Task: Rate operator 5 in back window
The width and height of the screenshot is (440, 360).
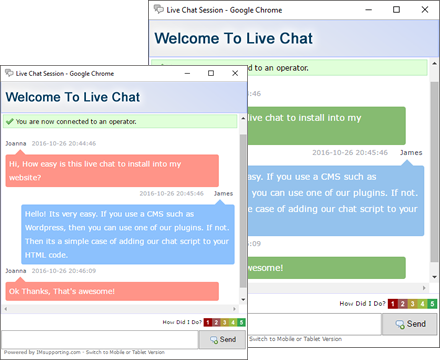Action: coord(432,304)
